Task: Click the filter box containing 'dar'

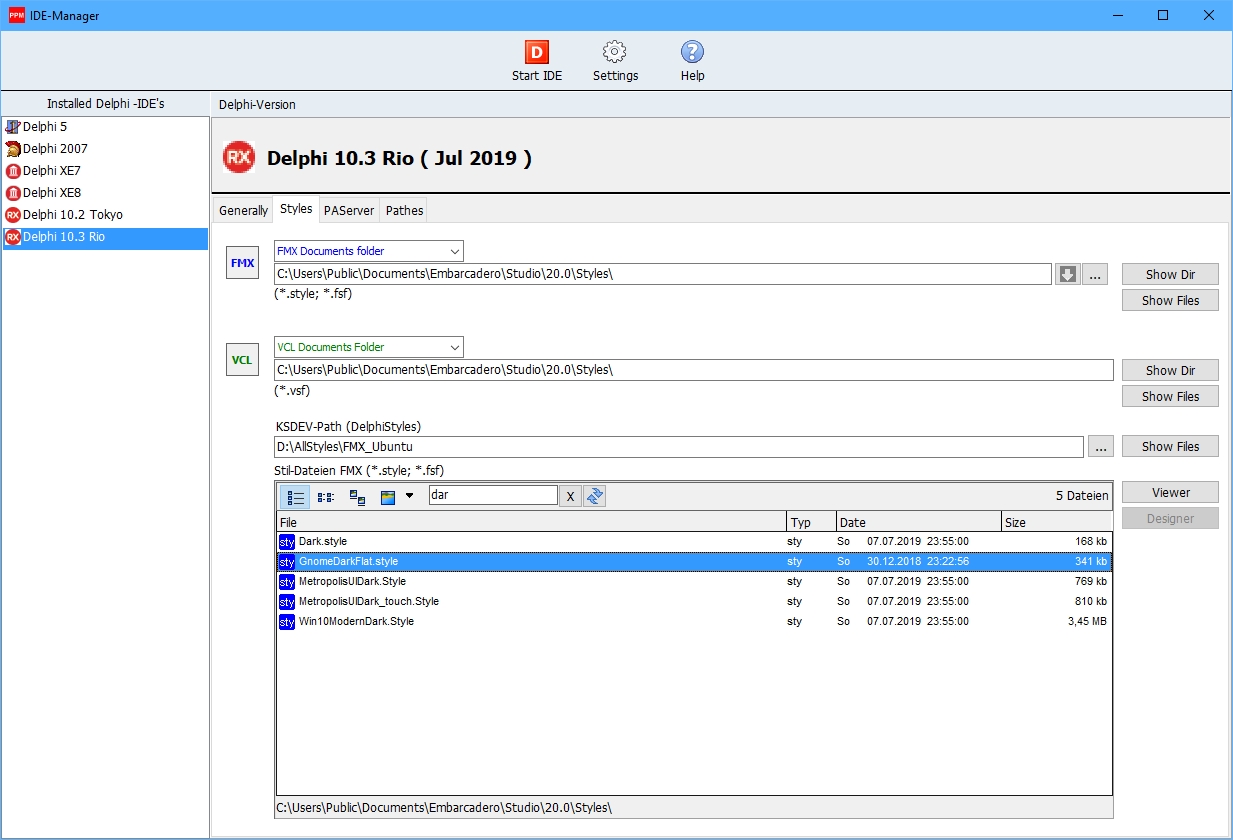Action: pos(493,495)
